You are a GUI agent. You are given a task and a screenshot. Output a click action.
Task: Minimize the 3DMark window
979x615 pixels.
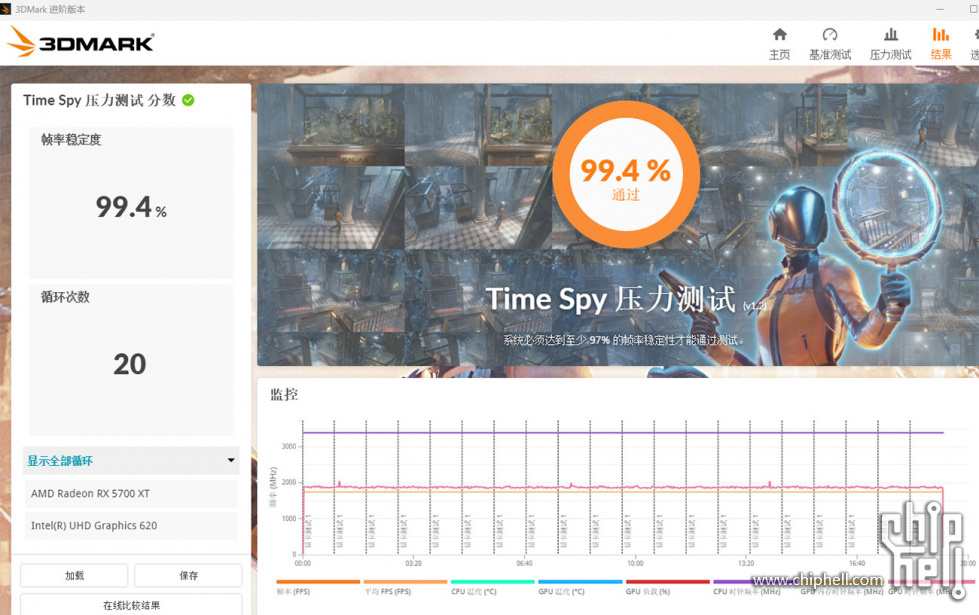tap(941, 9)
